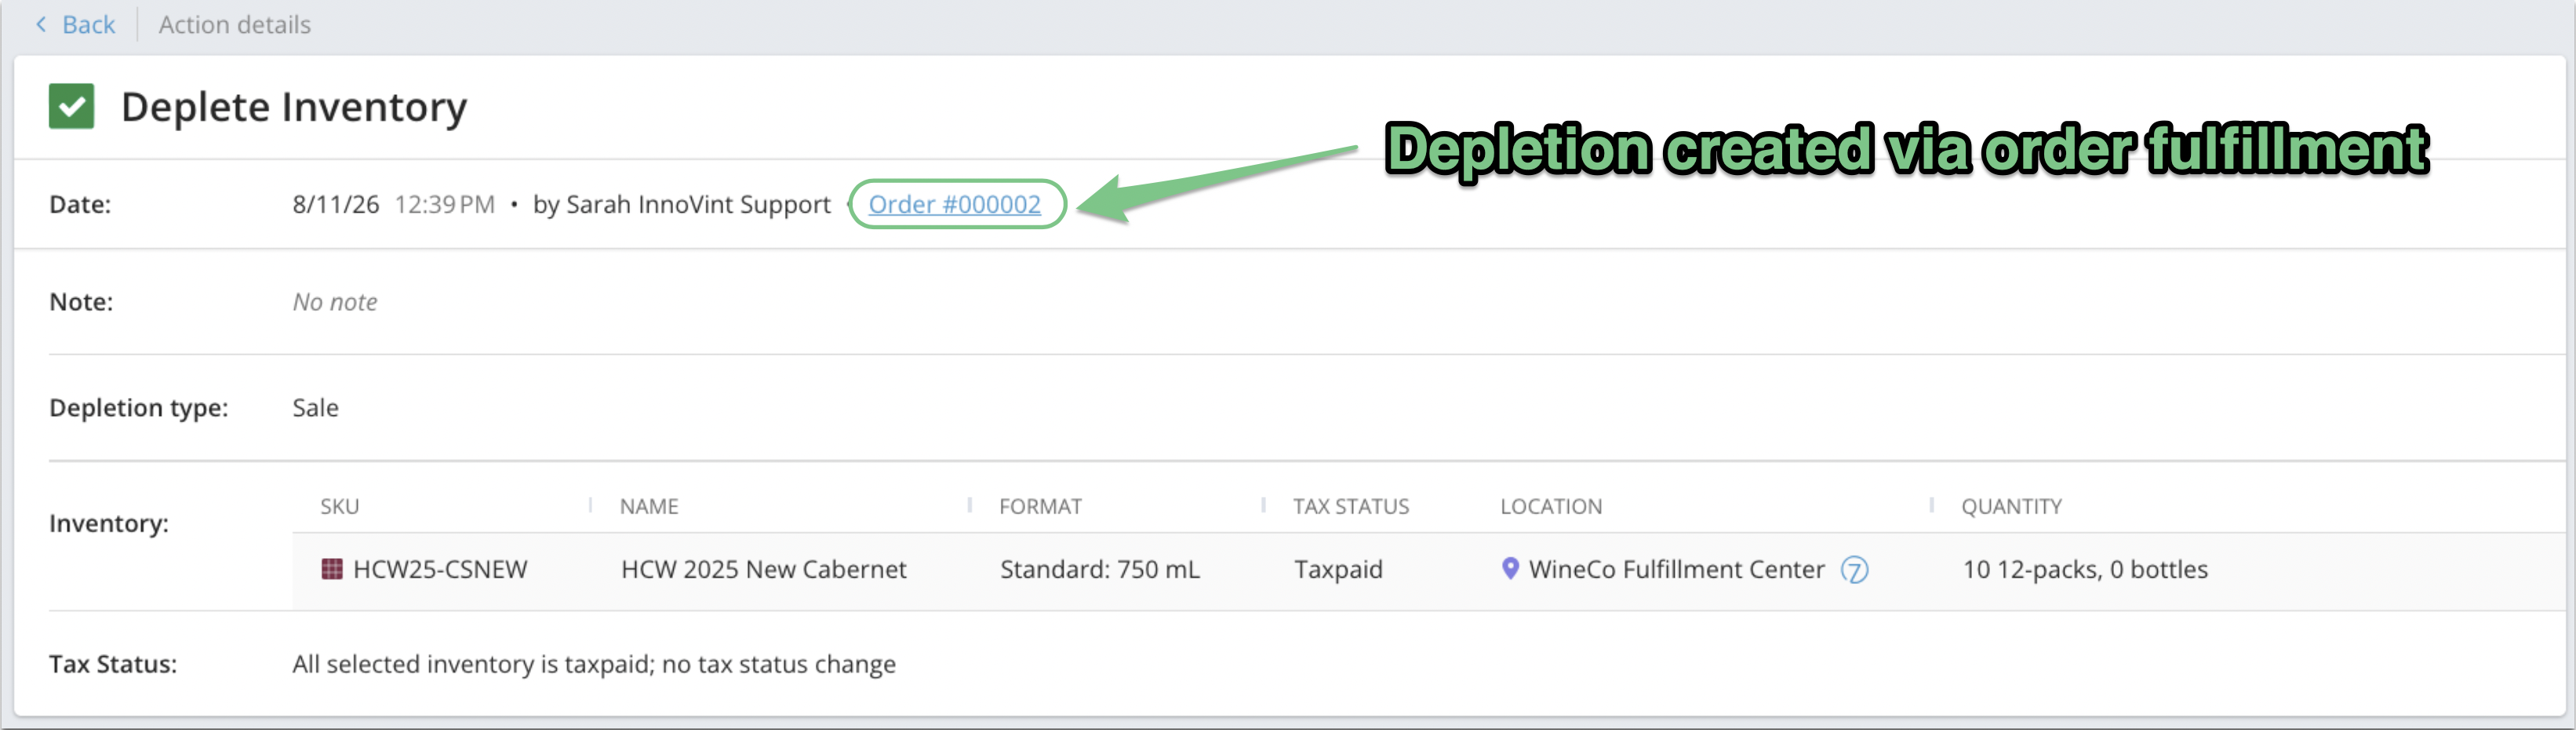Click the circled 7 location count badge
The width and height of the screenshot is (2576, 730).
click(x=1854, y=570)
